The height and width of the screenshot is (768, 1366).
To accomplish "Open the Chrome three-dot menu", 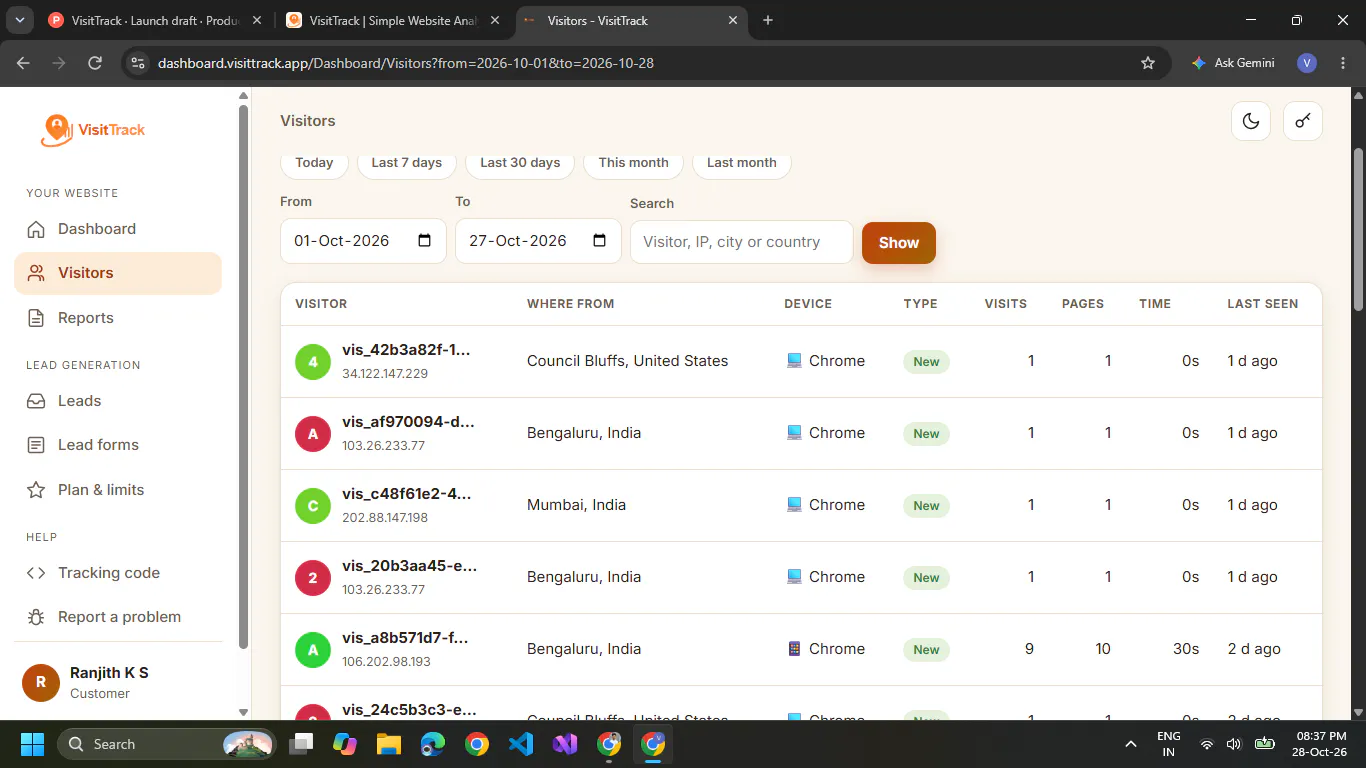I will point(1341,63).
